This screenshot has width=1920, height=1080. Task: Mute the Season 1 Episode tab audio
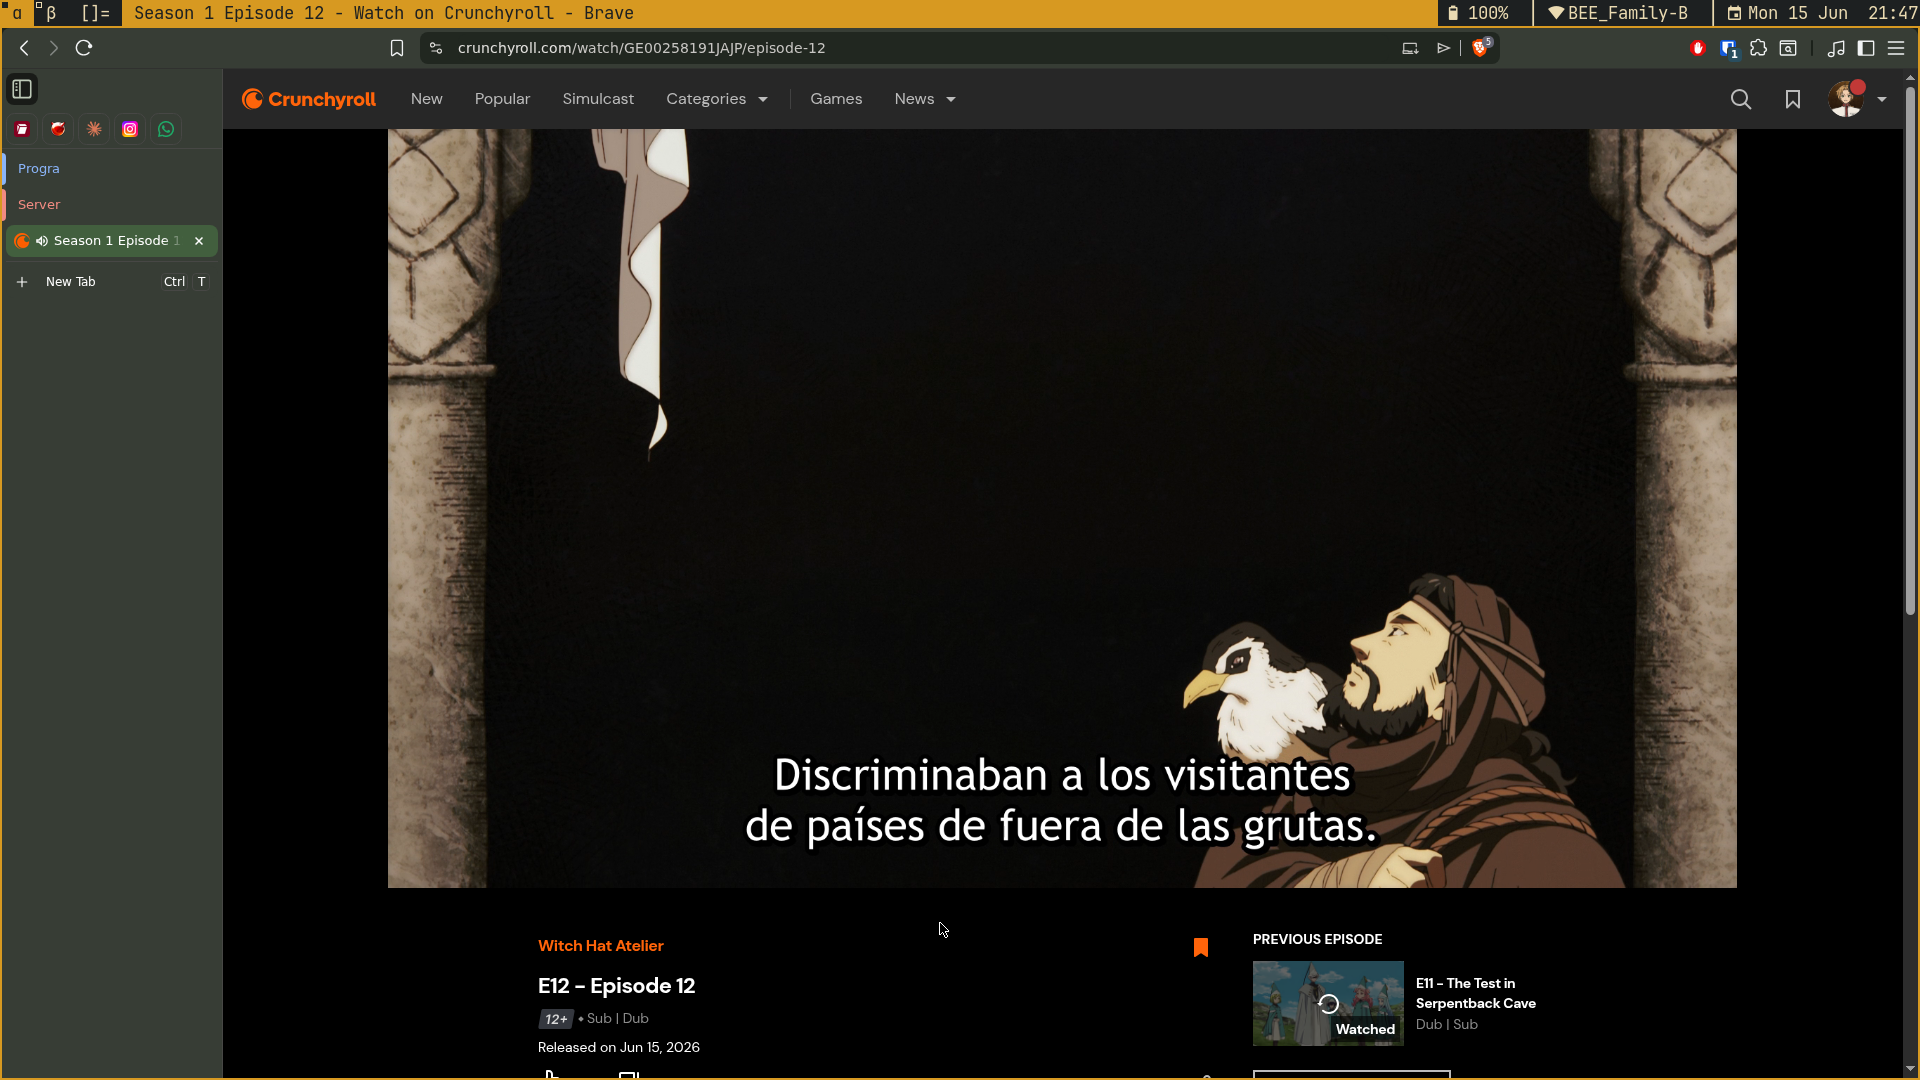point(42,241)
